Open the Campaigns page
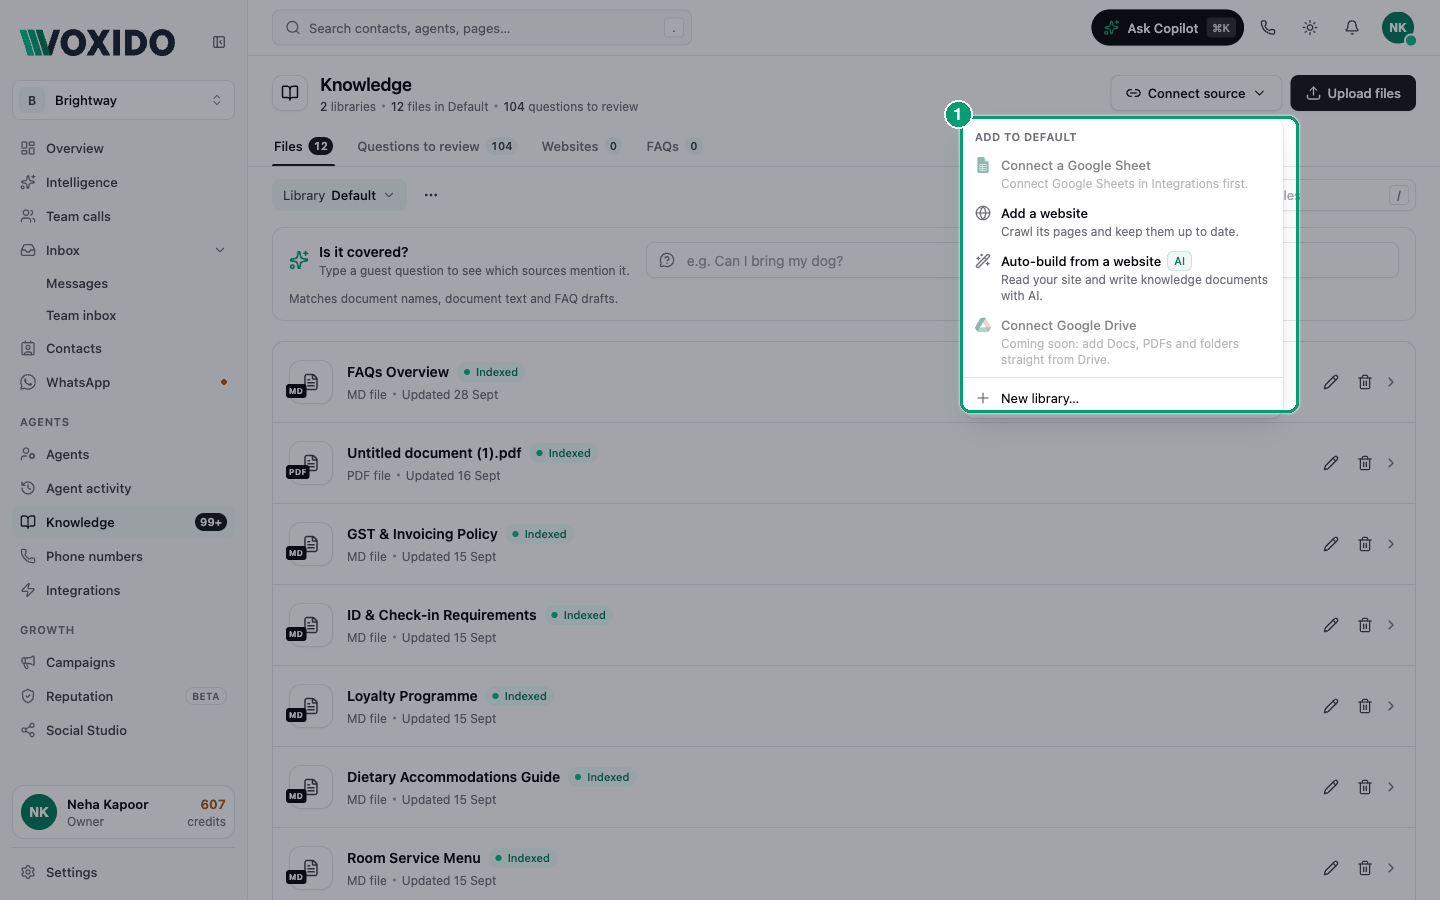Image resolution: width=1440 pixels, height=900 pixels. (x=124, y=662)
